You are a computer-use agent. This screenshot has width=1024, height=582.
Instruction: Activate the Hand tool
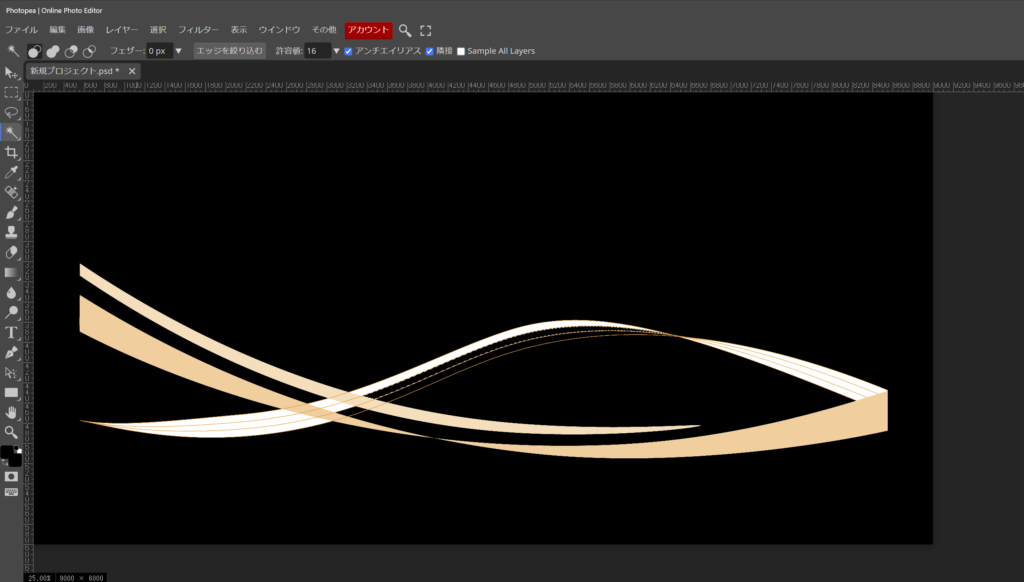click(x=11, y=412)
